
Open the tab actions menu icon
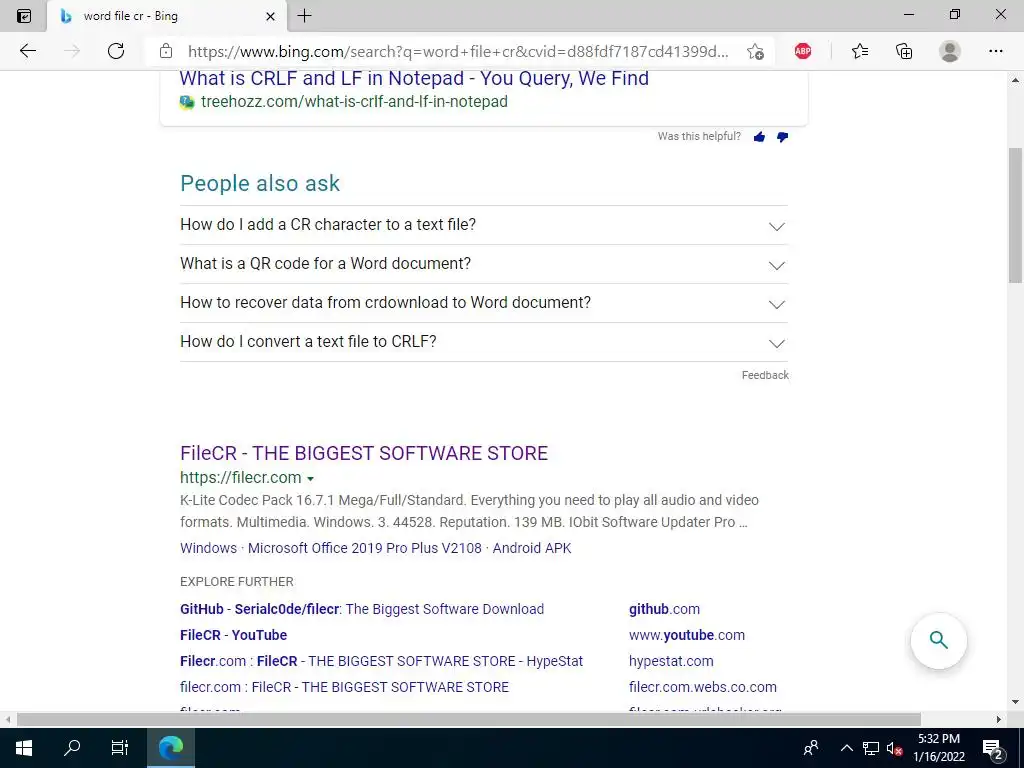tap(24, 16)
